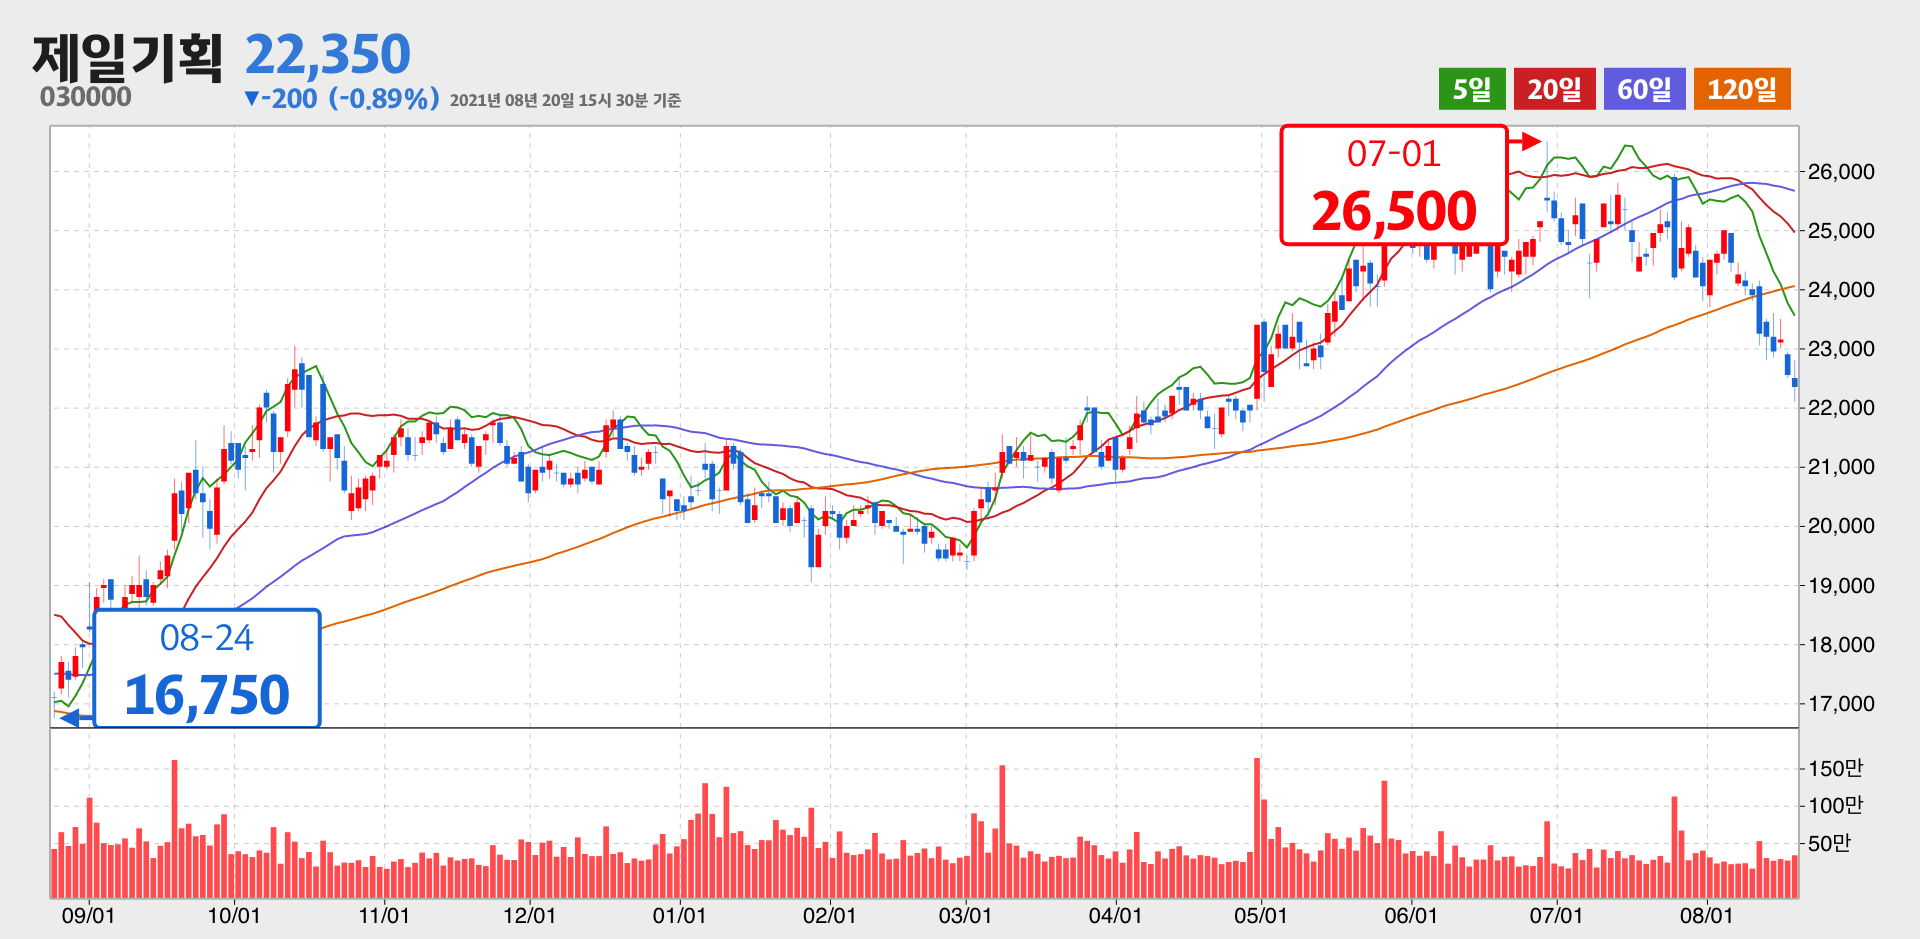Click the 08/01 date axis label
The width and height of the screenshot is (1920, 939).
click(1706, 916)
